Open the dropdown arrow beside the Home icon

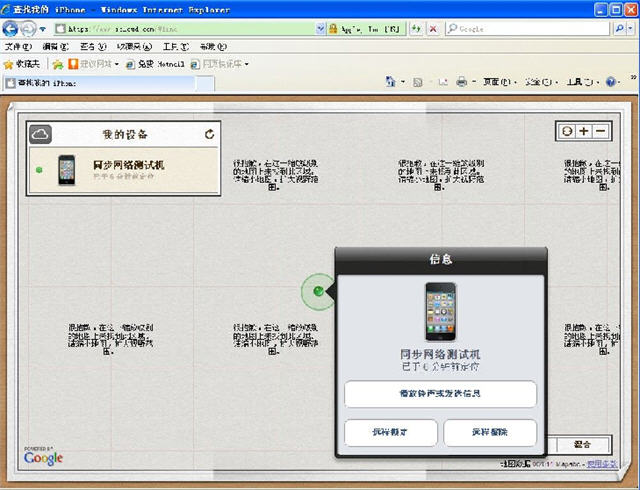(x=402, y=82)
